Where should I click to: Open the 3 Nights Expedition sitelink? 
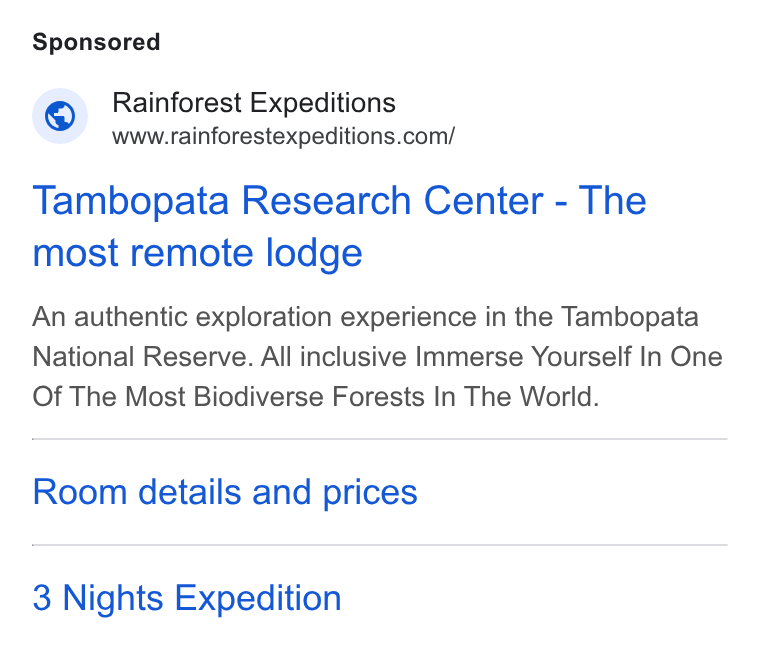click(x=187, y=598)
